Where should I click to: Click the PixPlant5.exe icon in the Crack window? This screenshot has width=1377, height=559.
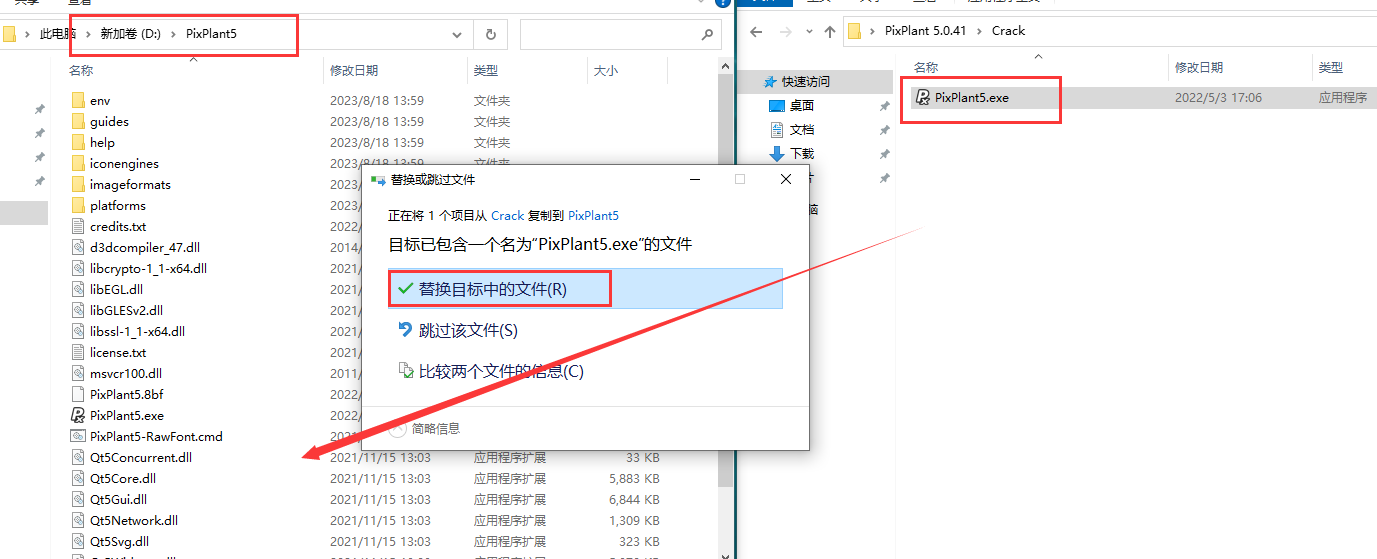[x=923, y=97]
